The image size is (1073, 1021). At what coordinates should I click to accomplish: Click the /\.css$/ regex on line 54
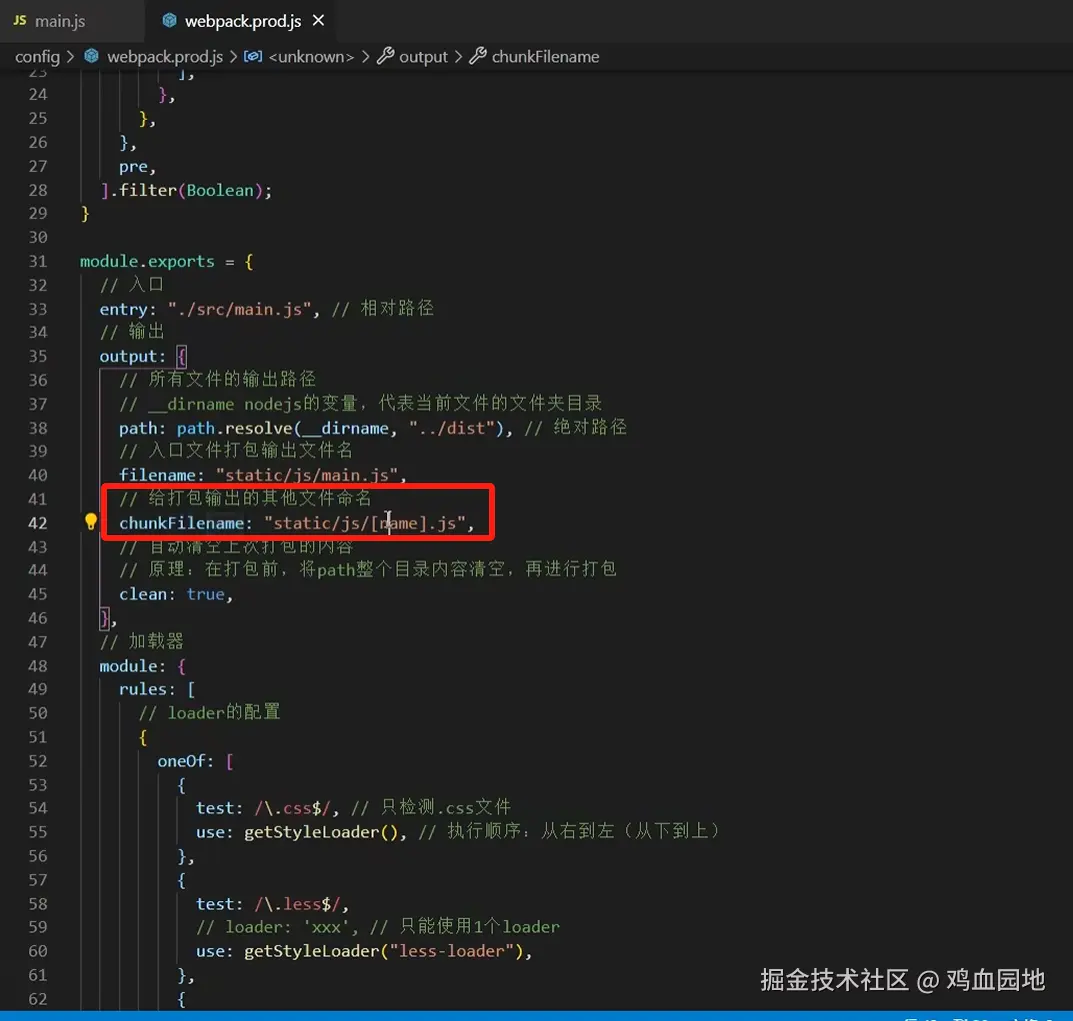pos(293,809)
